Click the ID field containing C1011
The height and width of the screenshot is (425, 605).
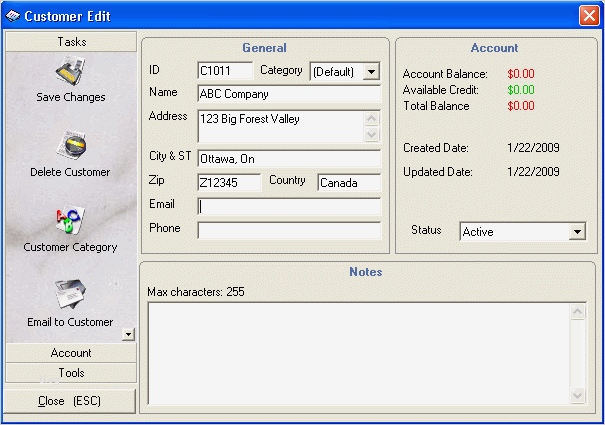point(225,71)
